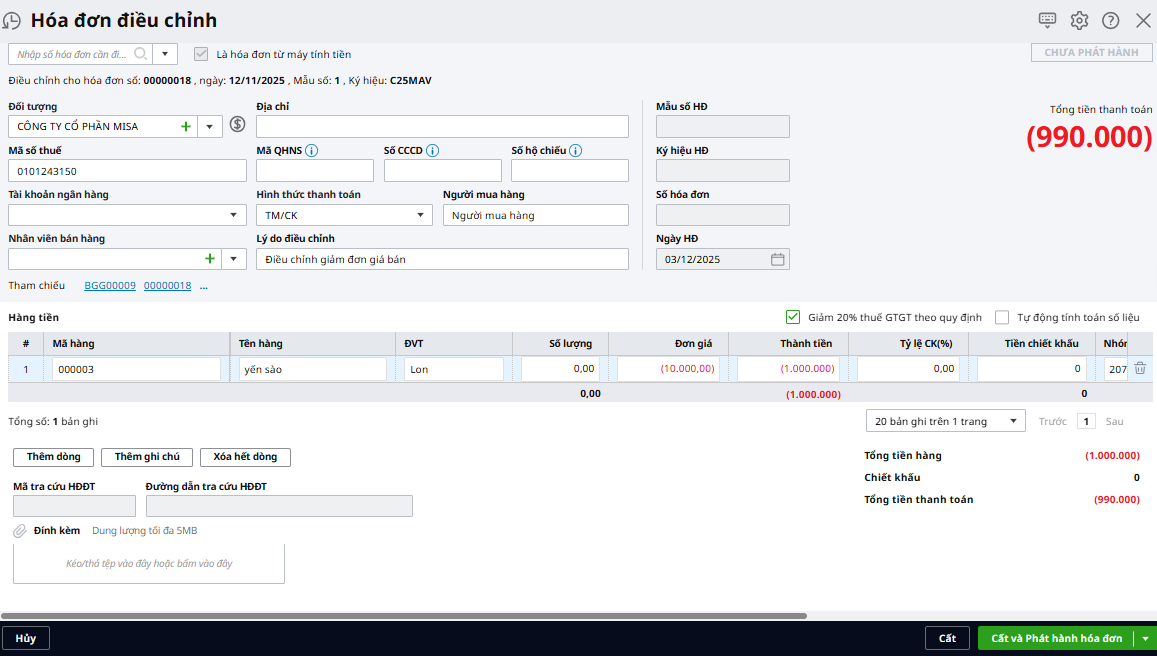Toggle Giảm 20% thuế GTGT checkbox
Screen dimensions: 1157x656
[x=793, y=317]
